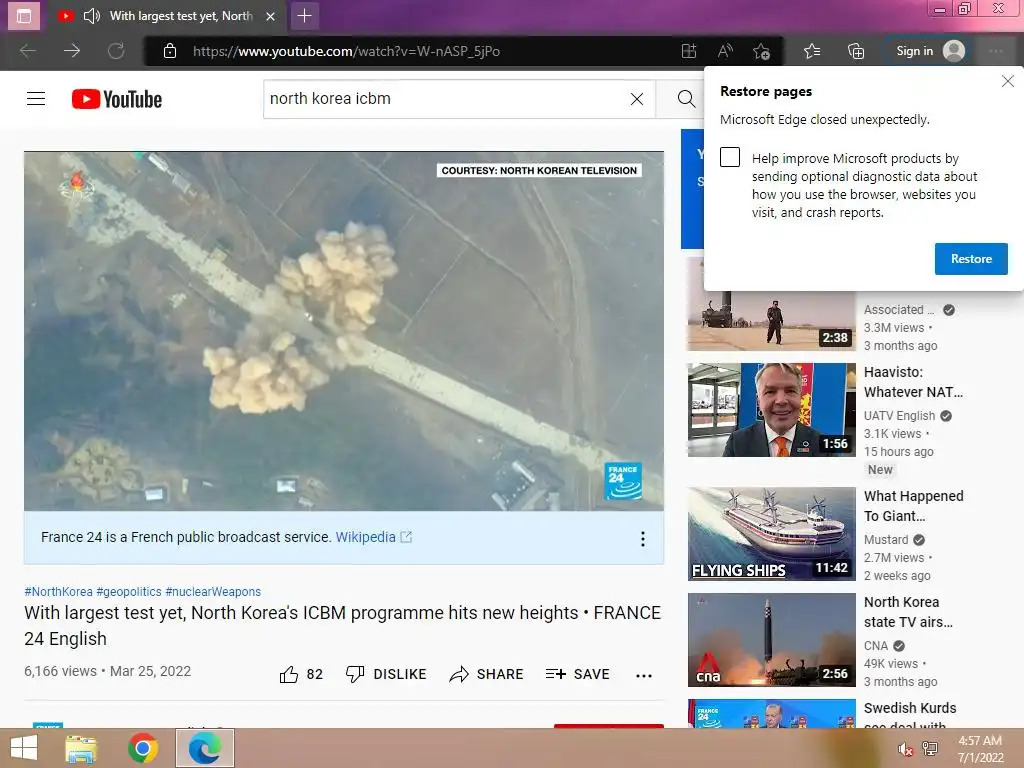
Task: Open 'Haavisto: Whatever NAT...' title
Action: [913, 382]
